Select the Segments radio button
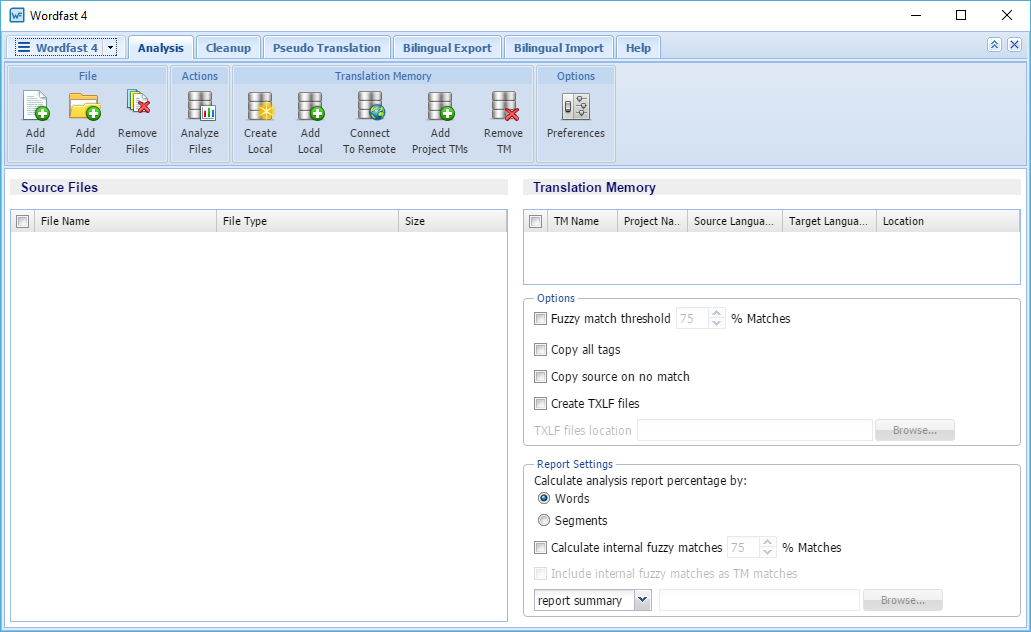 (544, 520)
